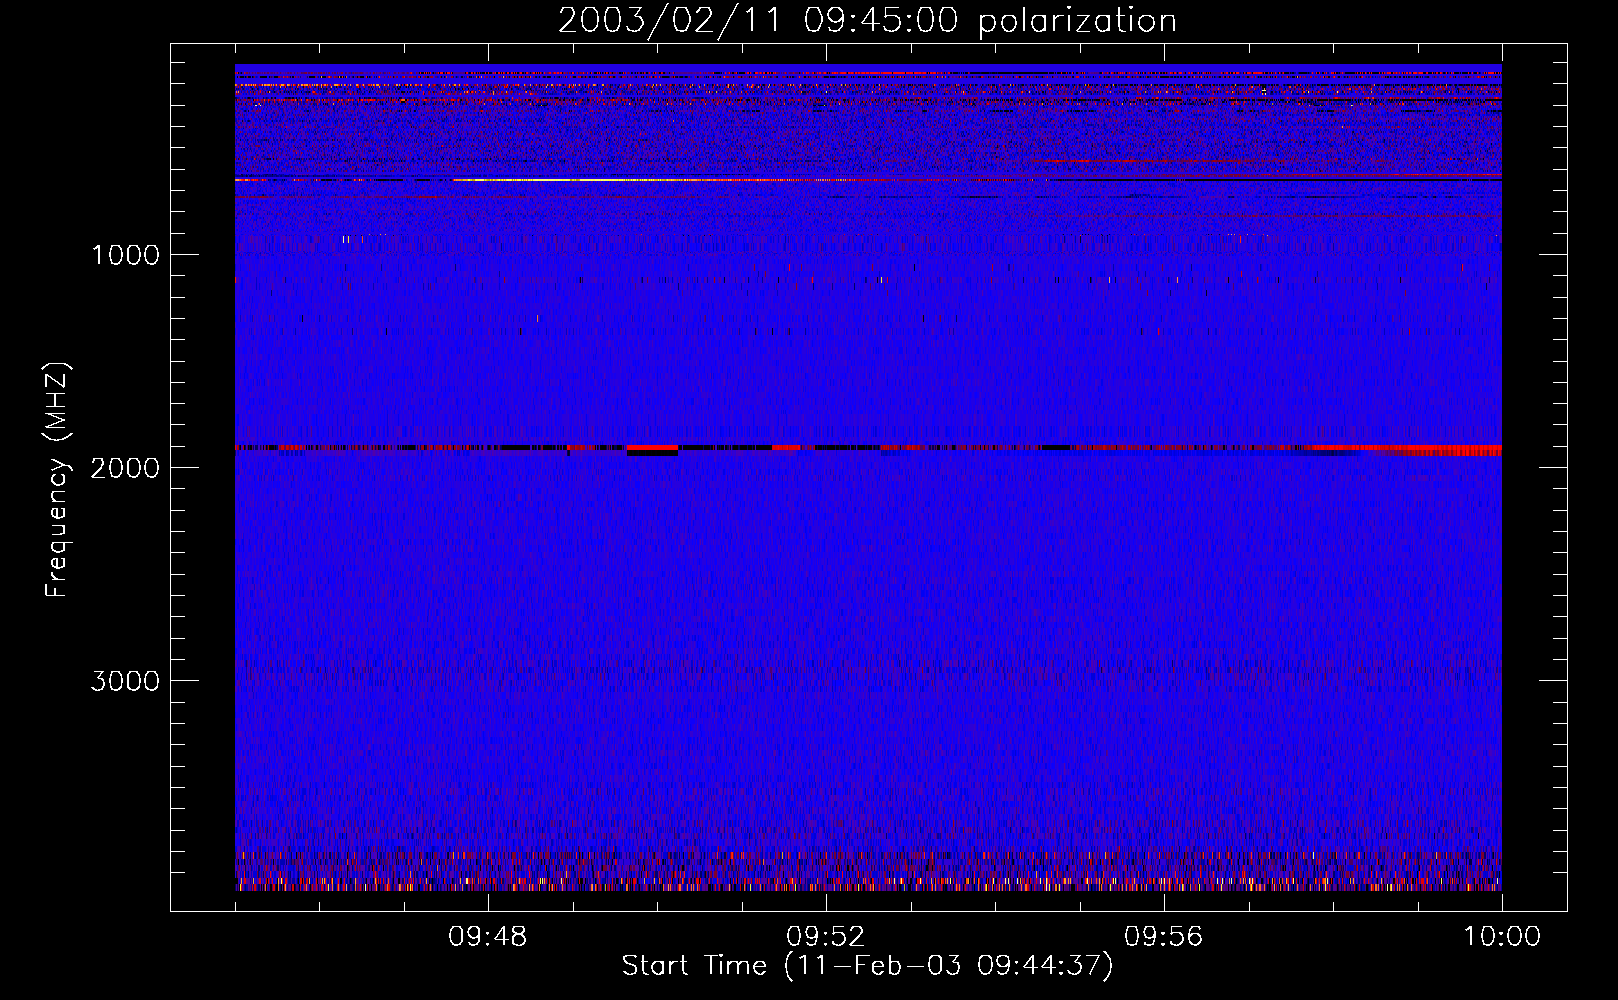Select the 'Start Time (11-Feb-03 09:44:37)' caption

tap(867, 966)
